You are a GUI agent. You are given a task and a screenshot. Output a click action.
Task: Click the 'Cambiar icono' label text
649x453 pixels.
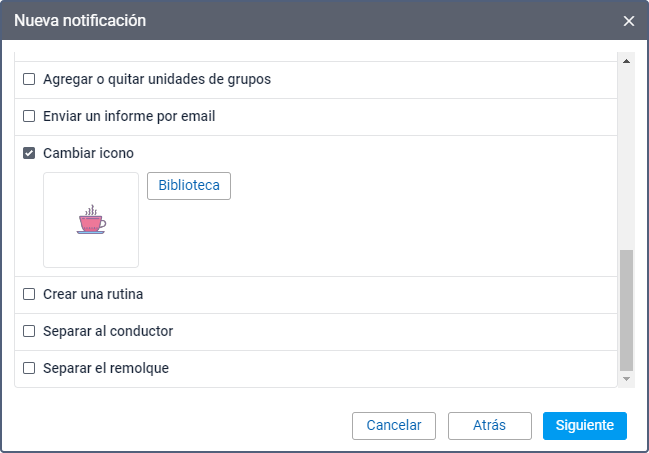pos(88,153)
